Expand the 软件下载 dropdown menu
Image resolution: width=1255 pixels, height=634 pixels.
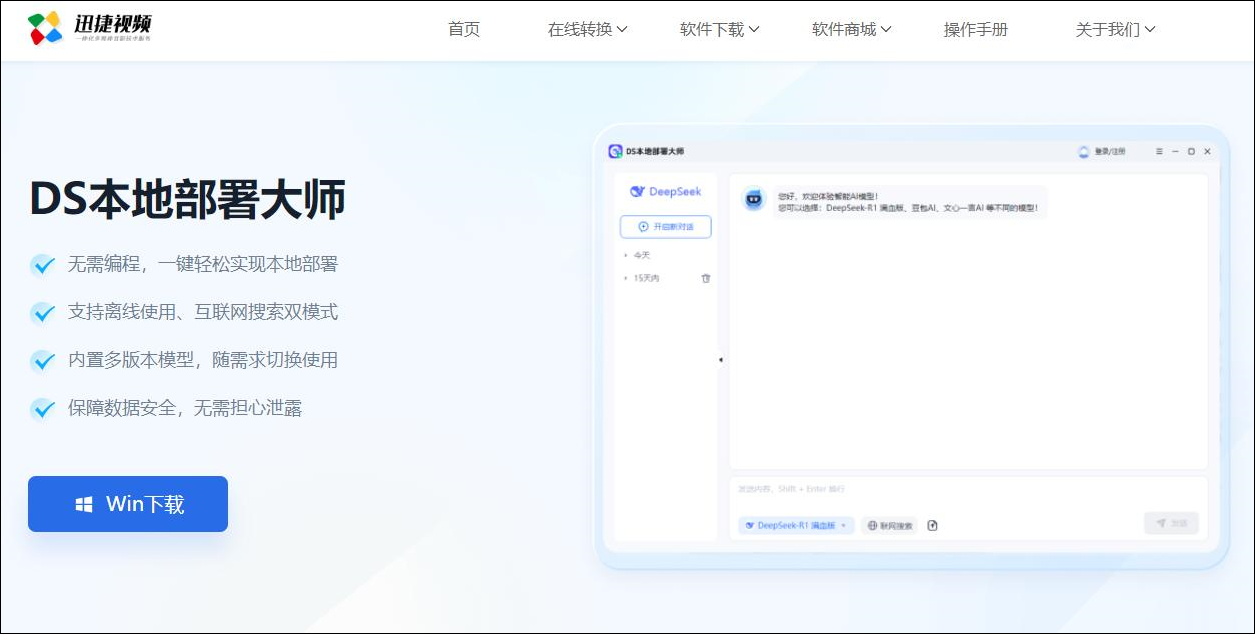720,30
